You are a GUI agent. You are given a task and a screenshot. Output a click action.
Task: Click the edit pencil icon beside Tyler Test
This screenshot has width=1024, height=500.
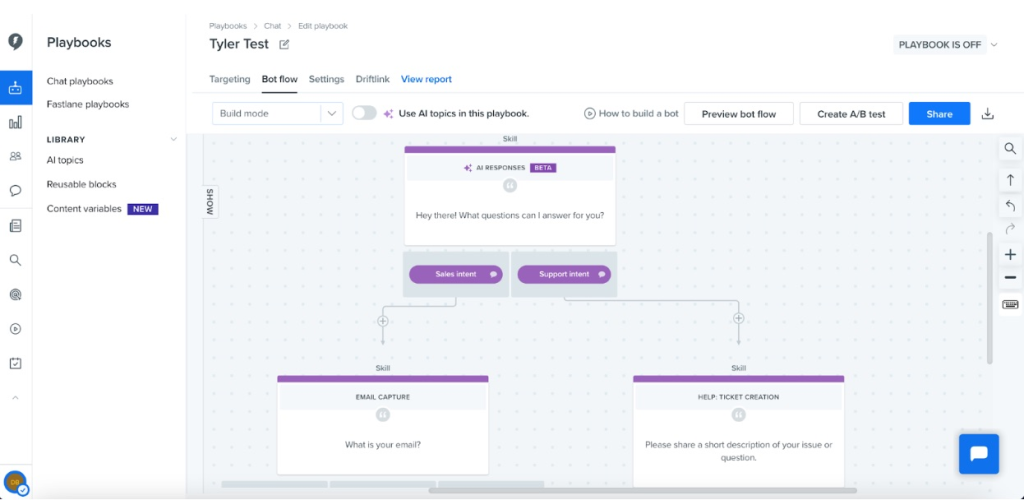[285, 44]
